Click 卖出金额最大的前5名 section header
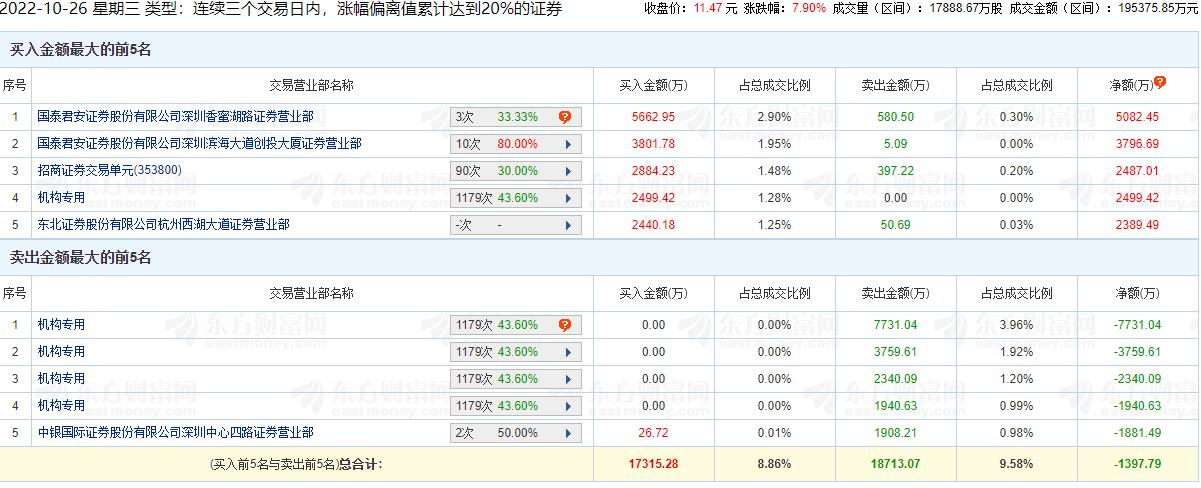Viewport: 1201px width, 488px height. (79, 258)
